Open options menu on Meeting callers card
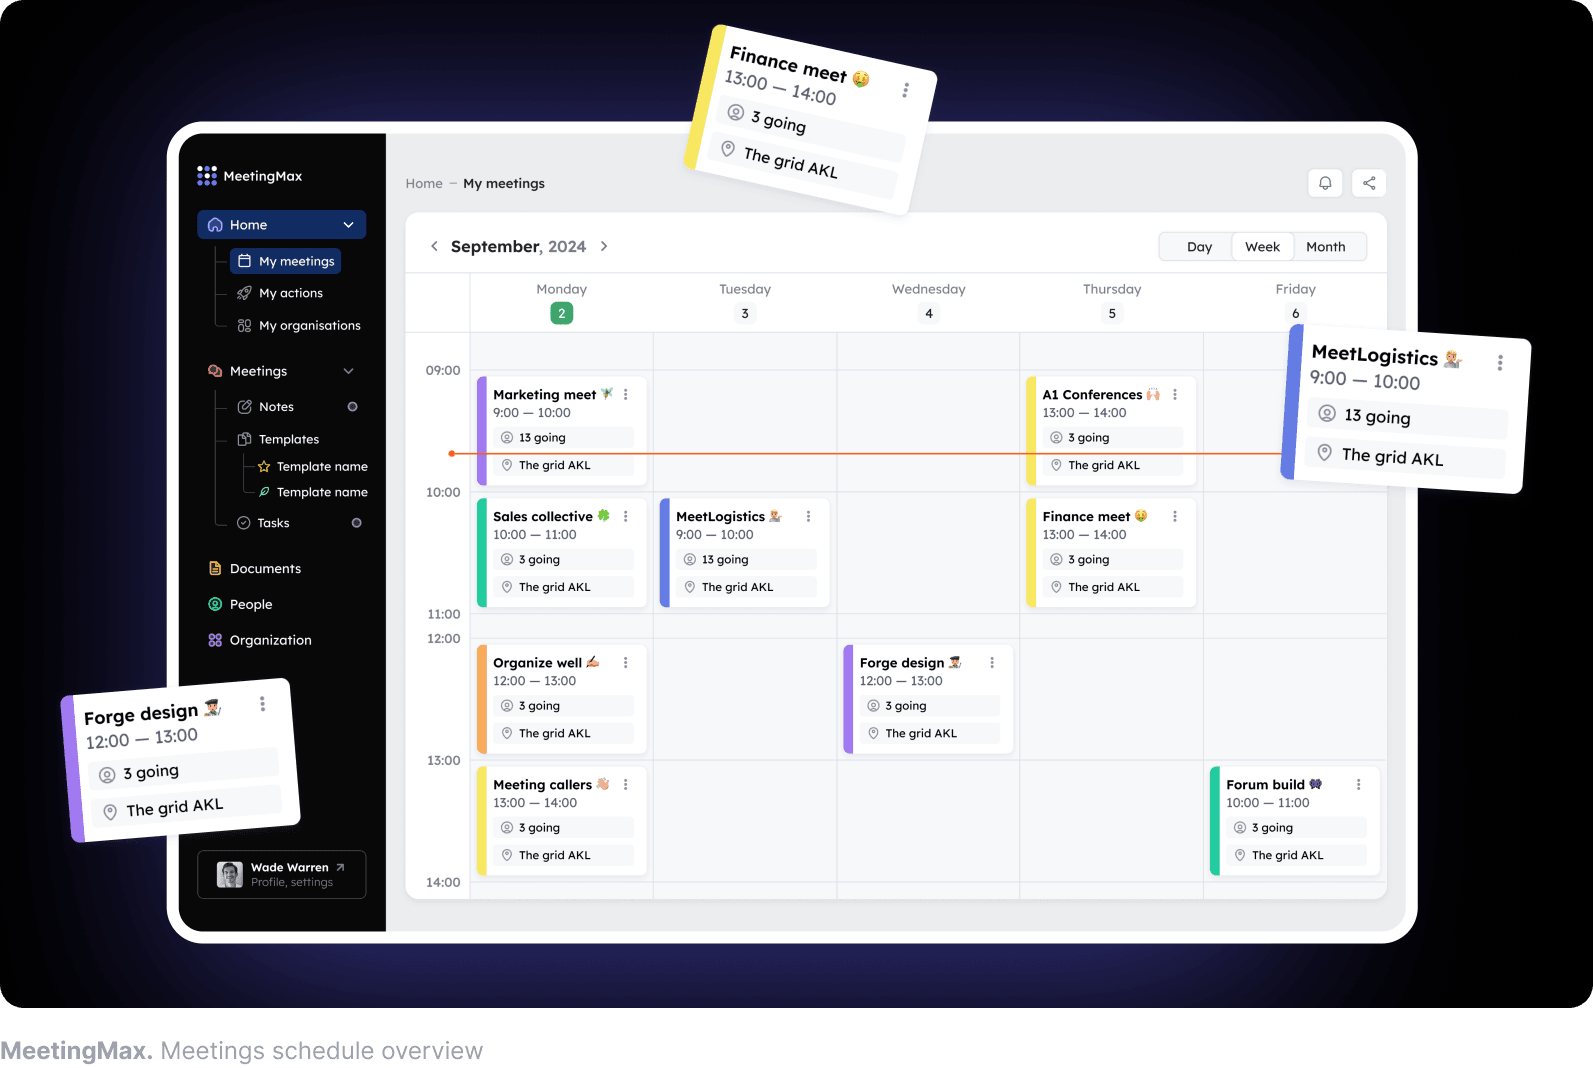 pyautogui.click(x=626, y=785)
